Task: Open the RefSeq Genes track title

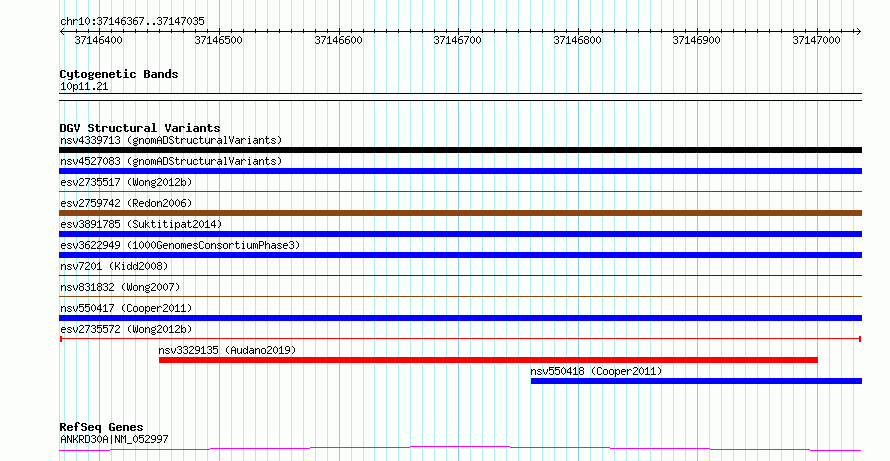Action: pyautogui.click(x=102, y=427)
